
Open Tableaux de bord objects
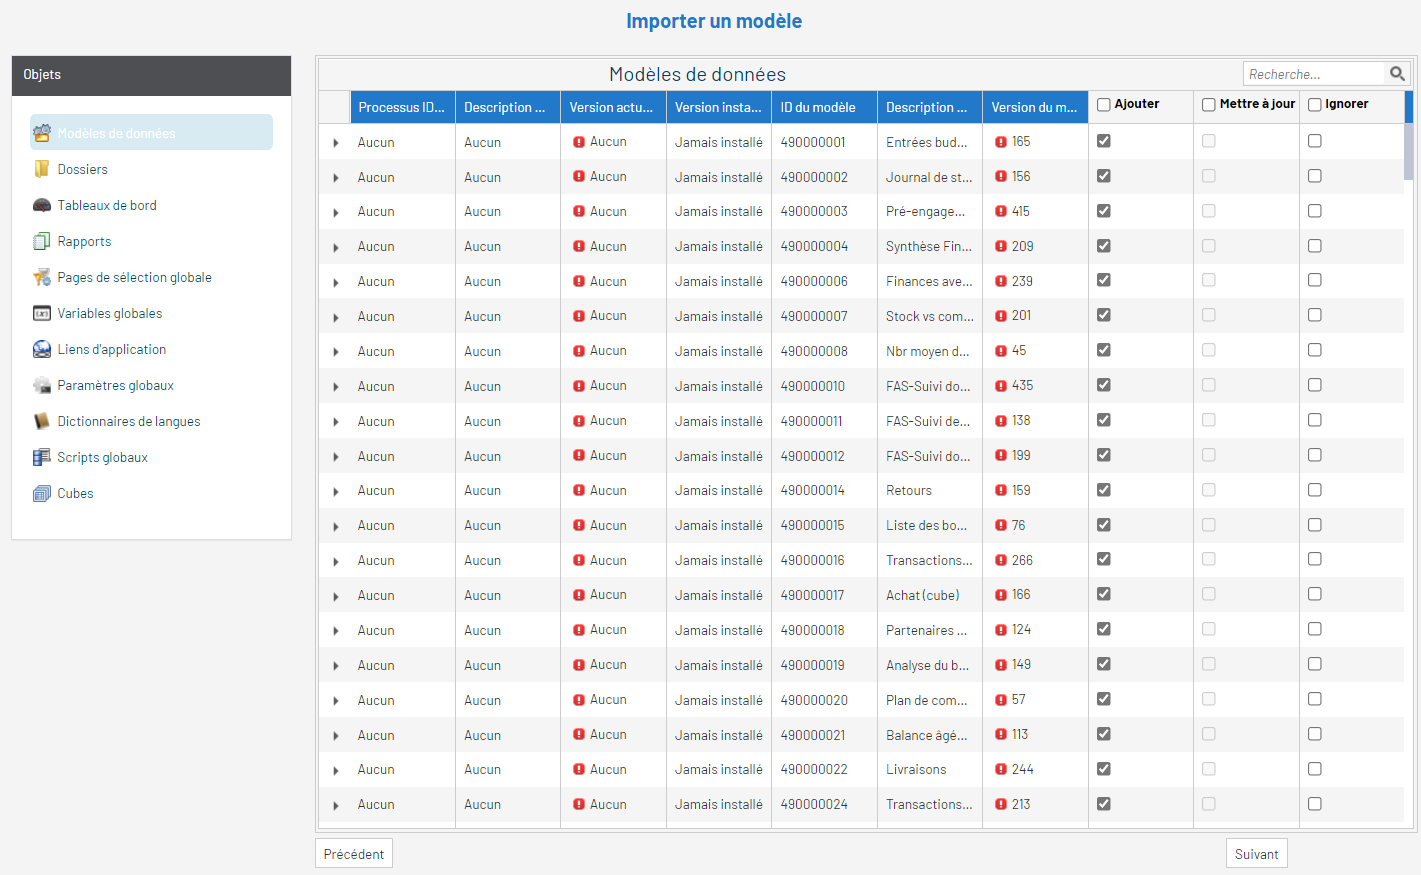pos(107,205)
